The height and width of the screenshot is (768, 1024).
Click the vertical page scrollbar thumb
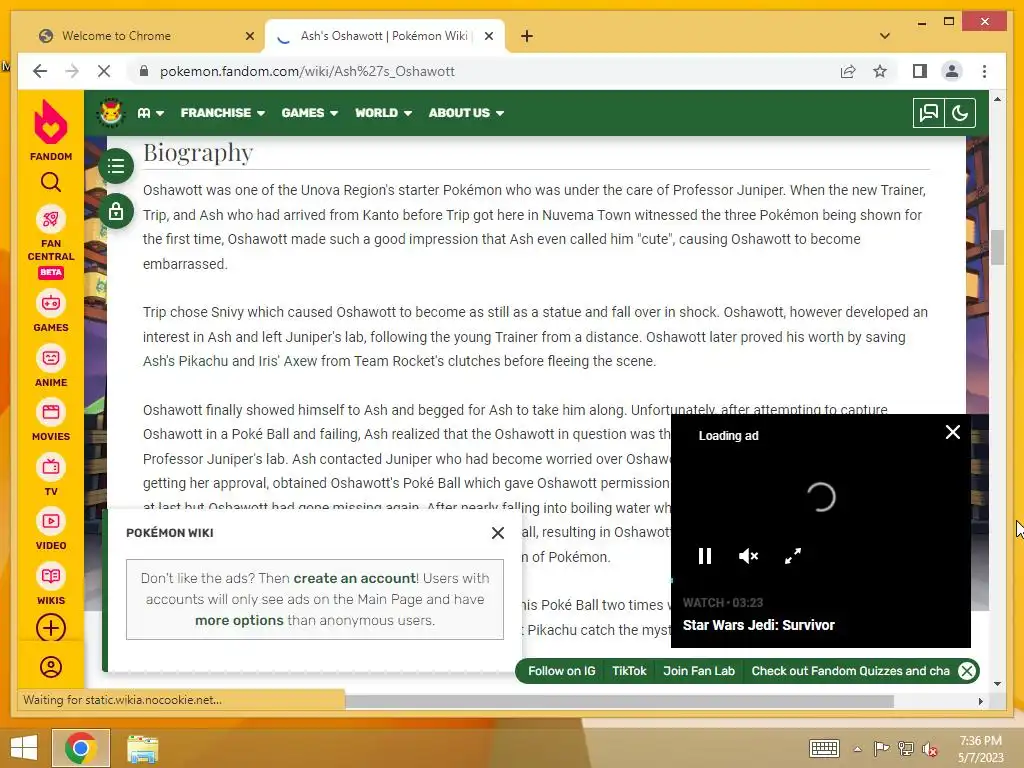pos(997,248)
